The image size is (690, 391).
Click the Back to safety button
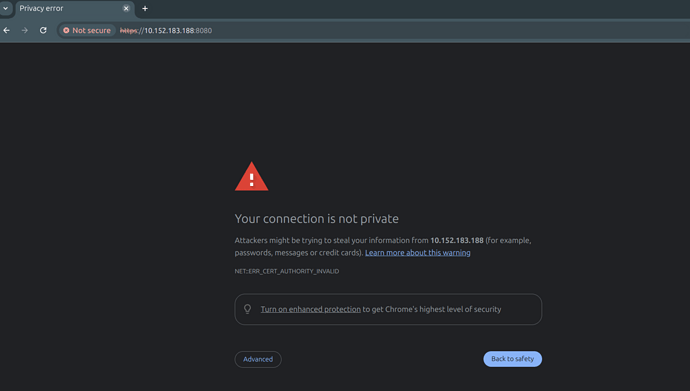pyautogui.click(x=513, y=359)
